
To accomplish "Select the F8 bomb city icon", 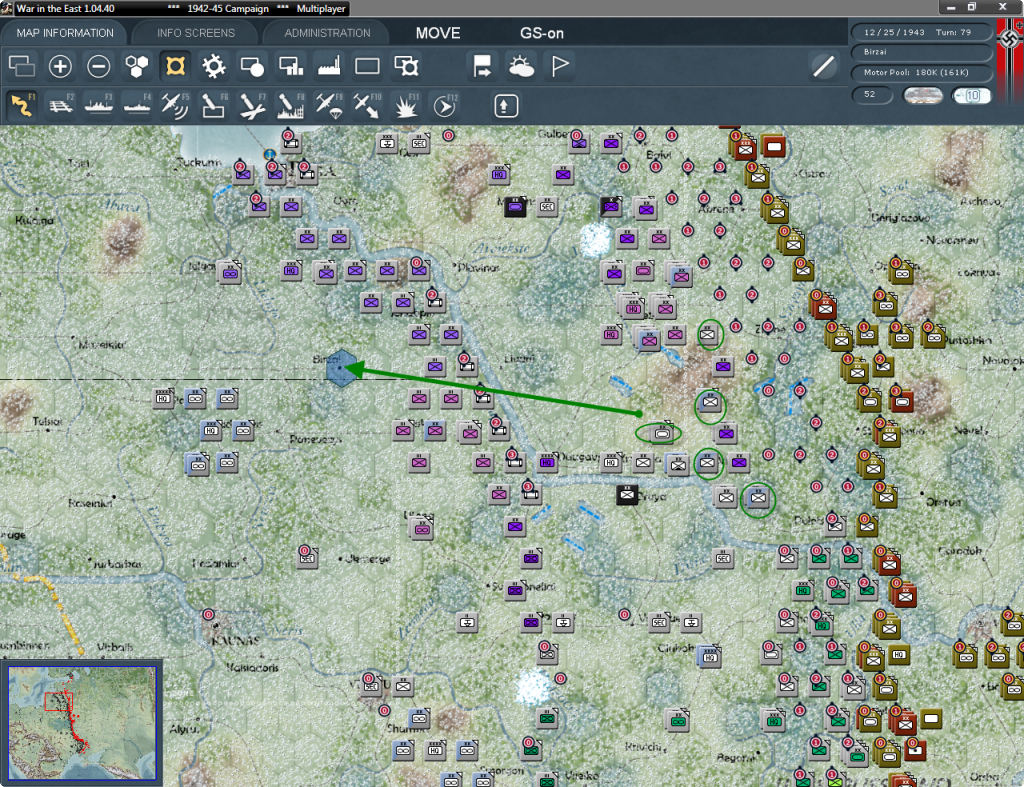I will [291, 106].
